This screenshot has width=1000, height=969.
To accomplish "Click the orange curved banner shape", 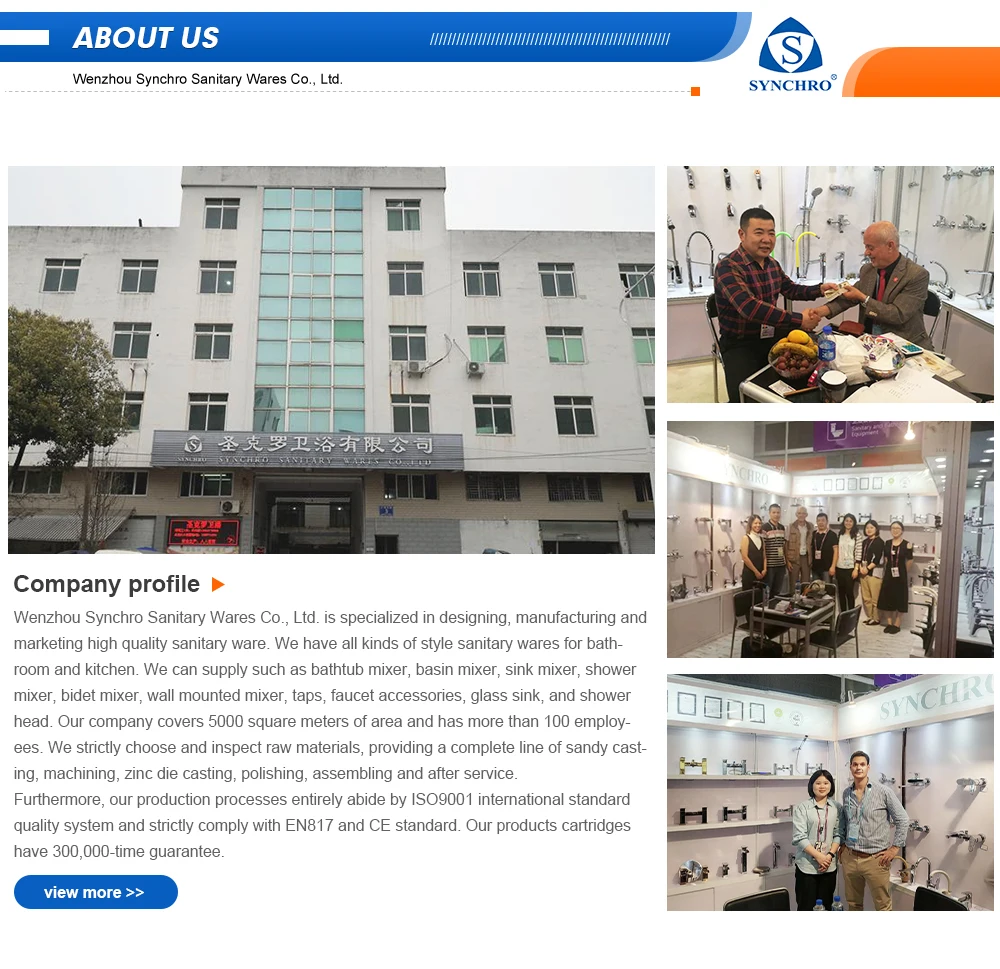I will (x=922, y=72).
